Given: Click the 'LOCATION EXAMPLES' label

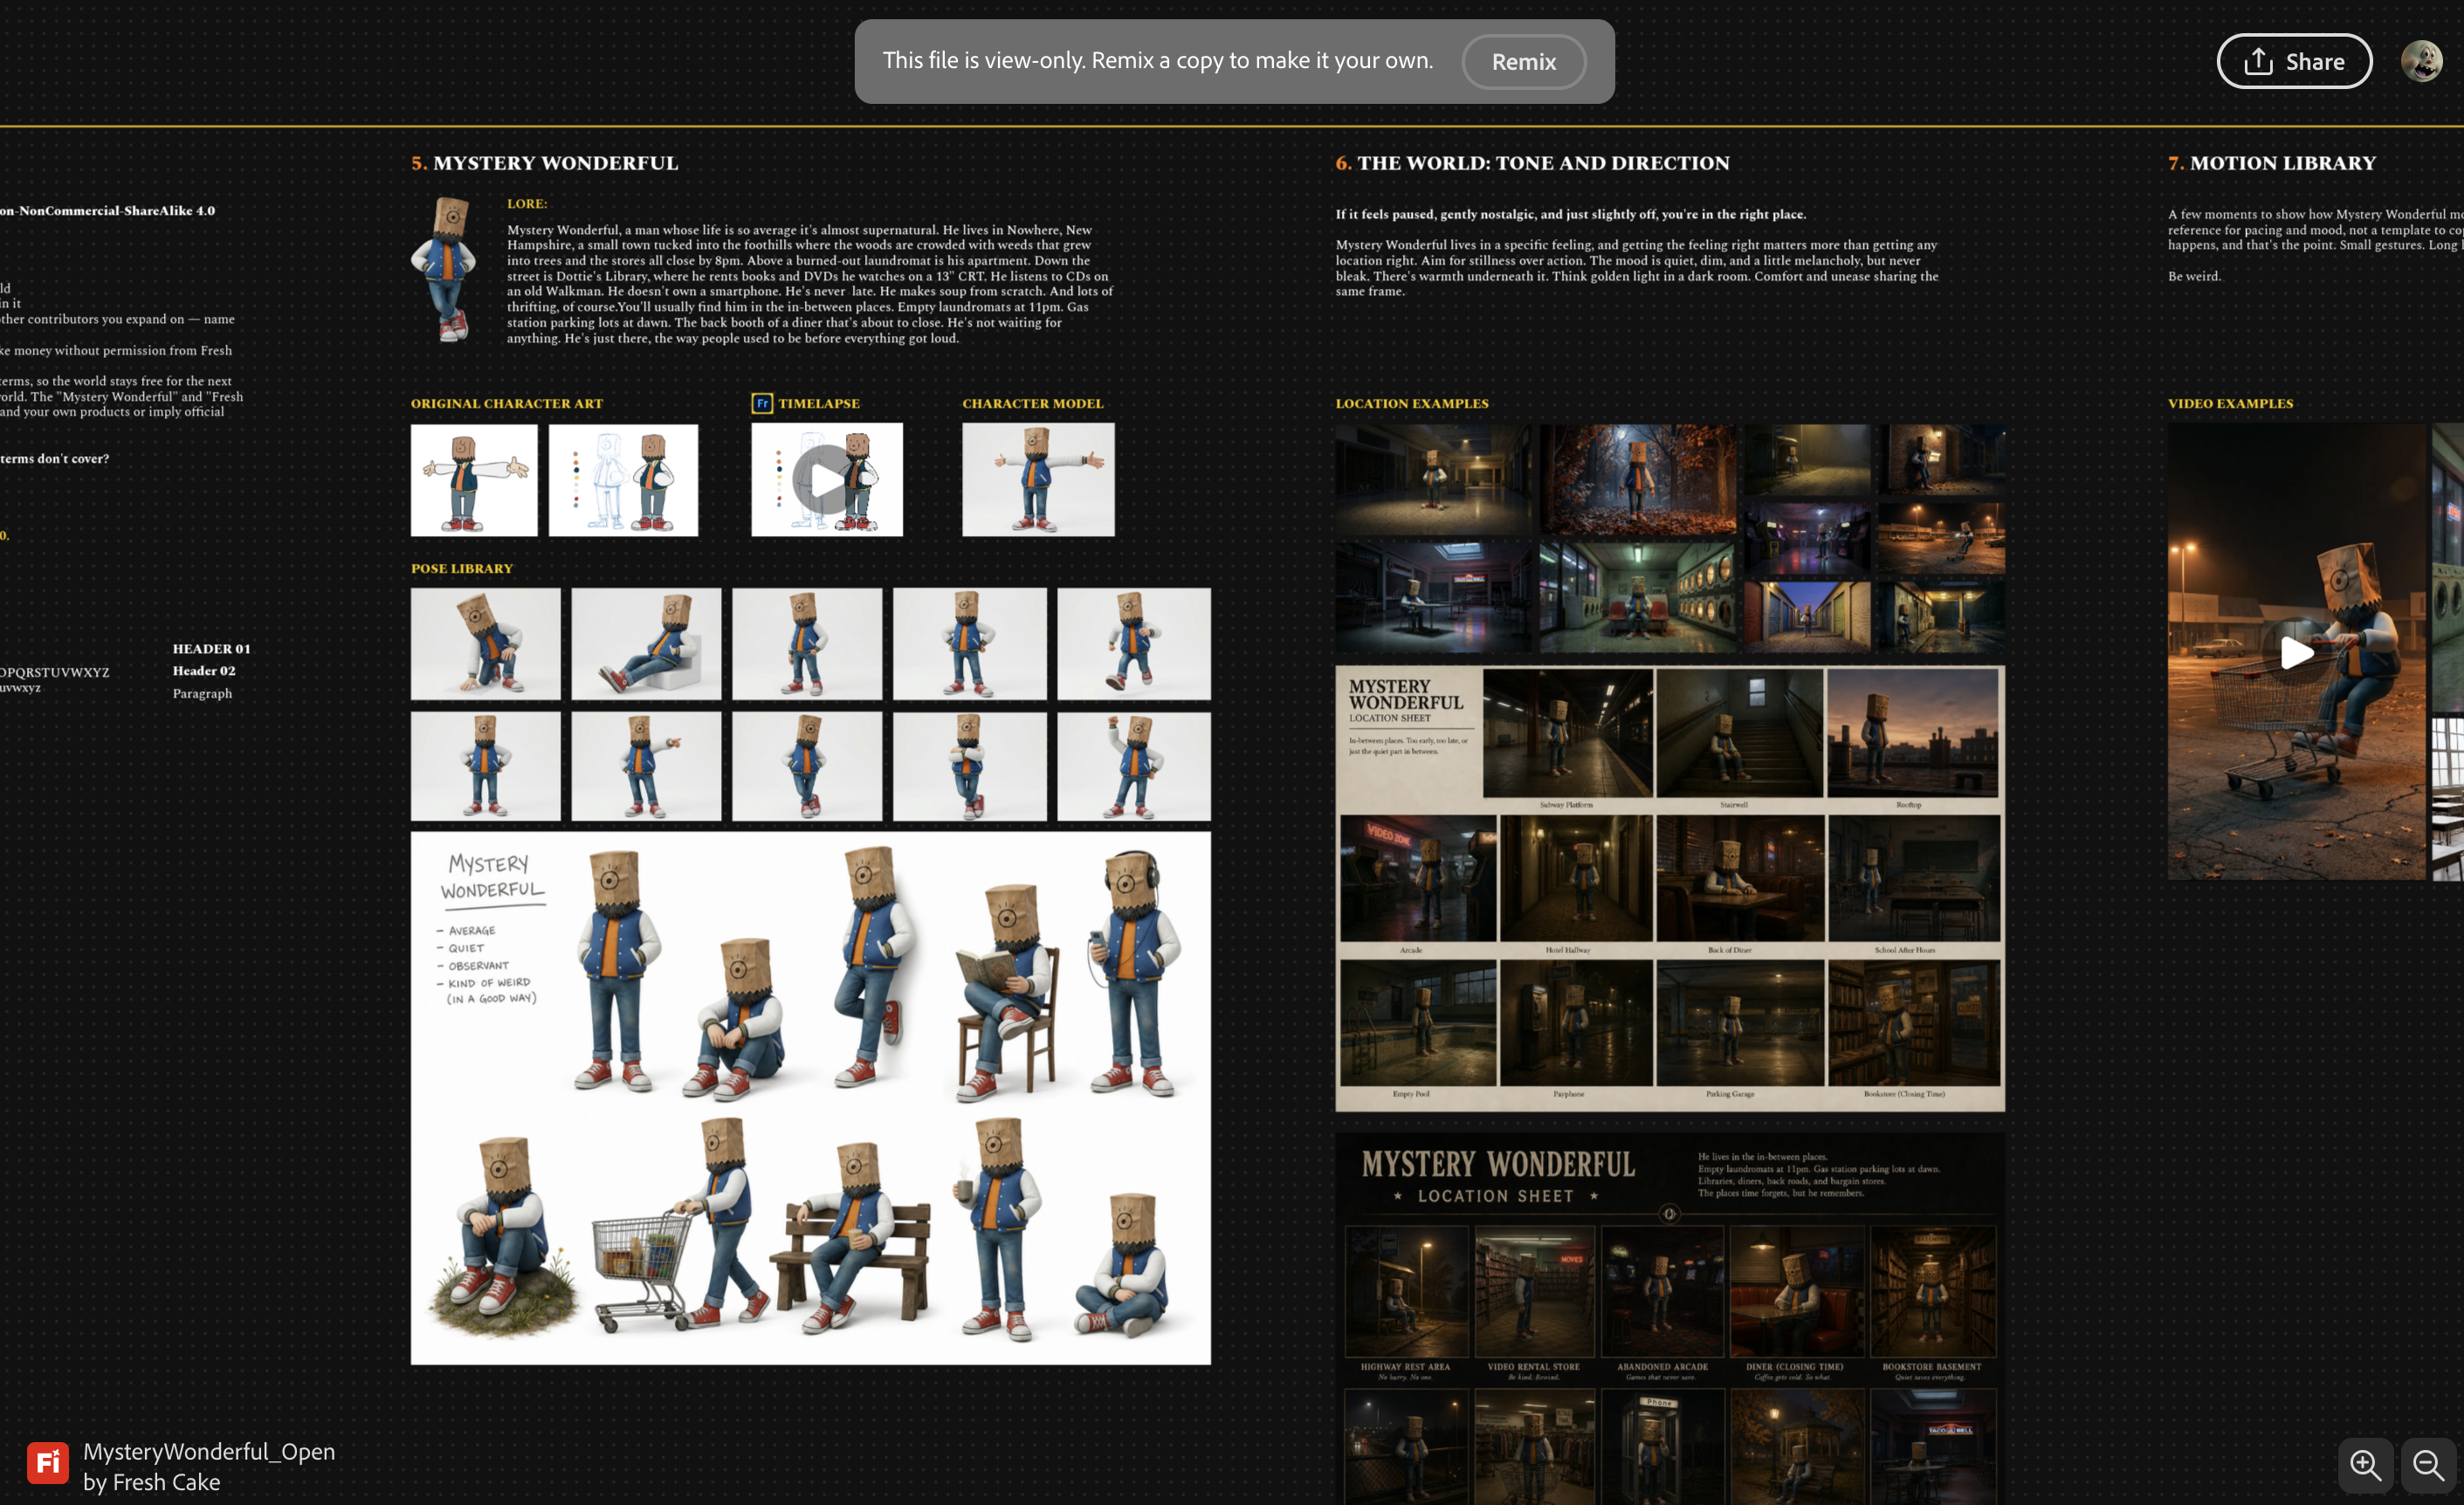Looking at the screenshot, I should [x=1412, y=403].
